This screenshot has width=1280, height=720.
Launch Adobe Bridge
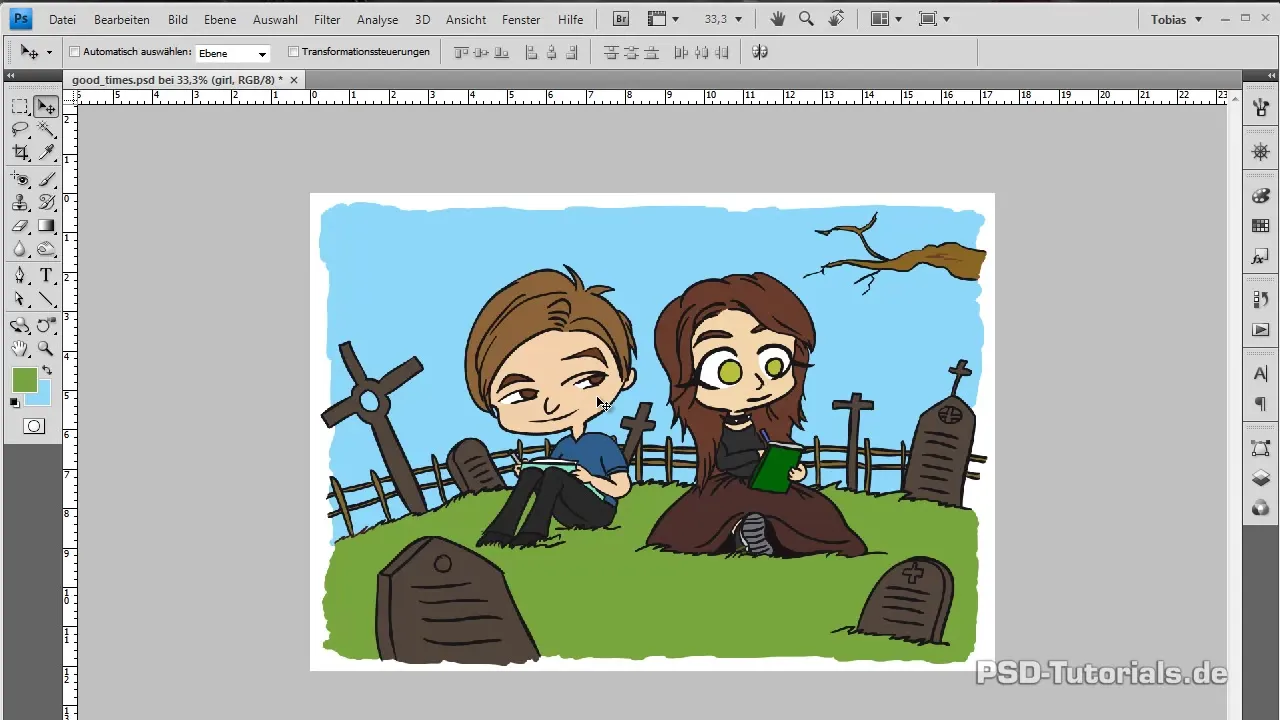click(621, 19)
